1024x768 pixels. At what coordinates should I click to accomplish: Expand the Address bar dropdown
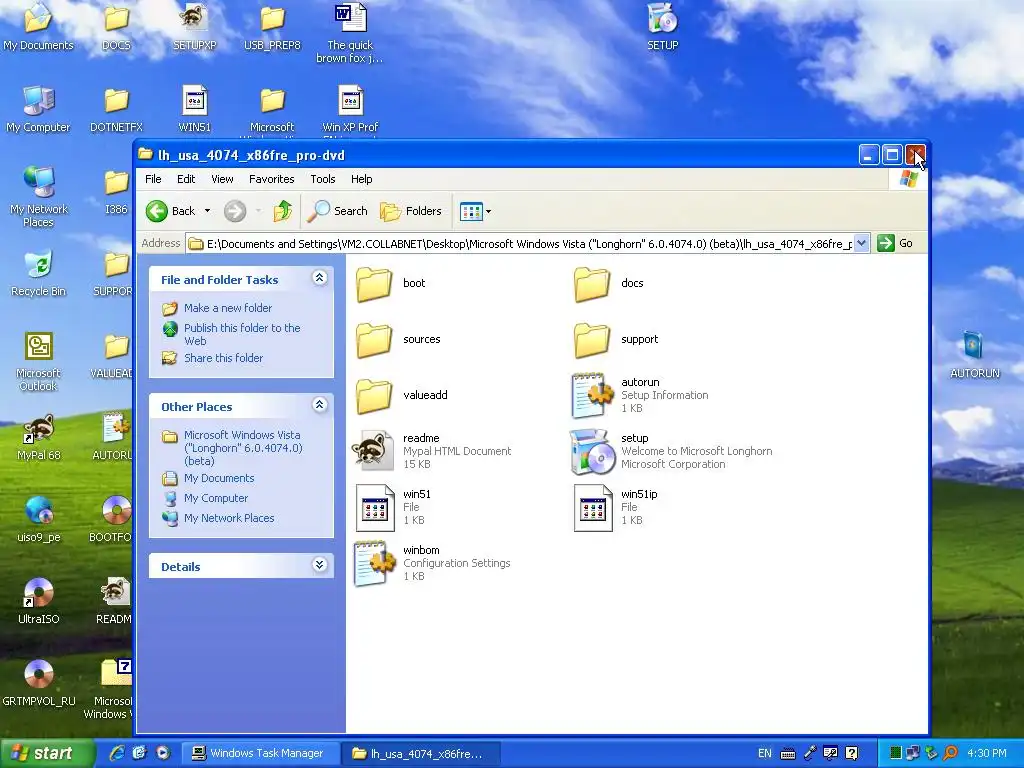click(861, 244)
